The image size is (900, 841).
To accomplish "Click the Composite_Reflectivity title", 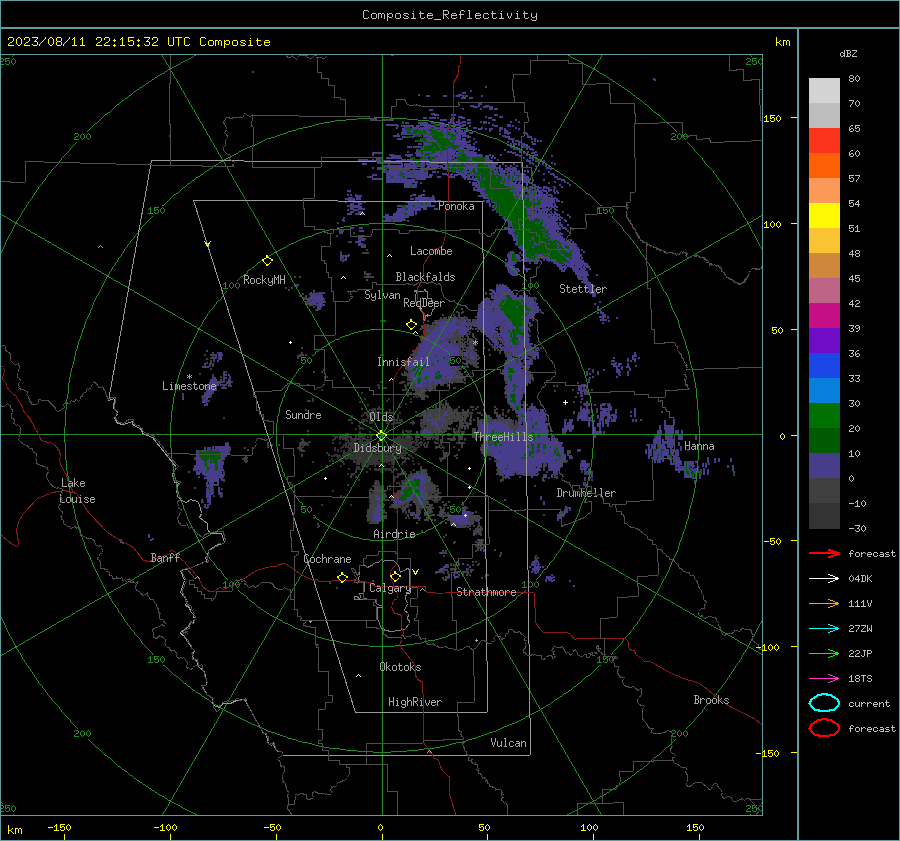I will (450, 15).
